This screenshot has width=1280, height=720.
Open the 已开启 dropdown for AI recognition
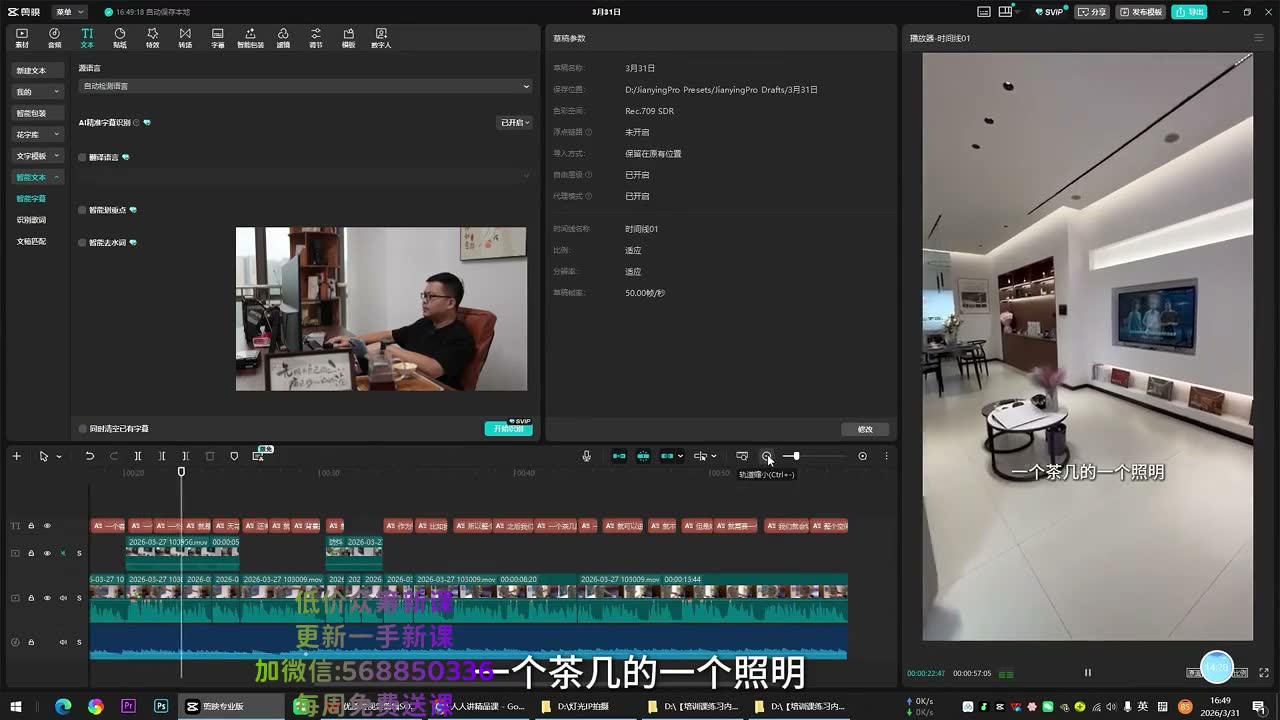point(514,122)
